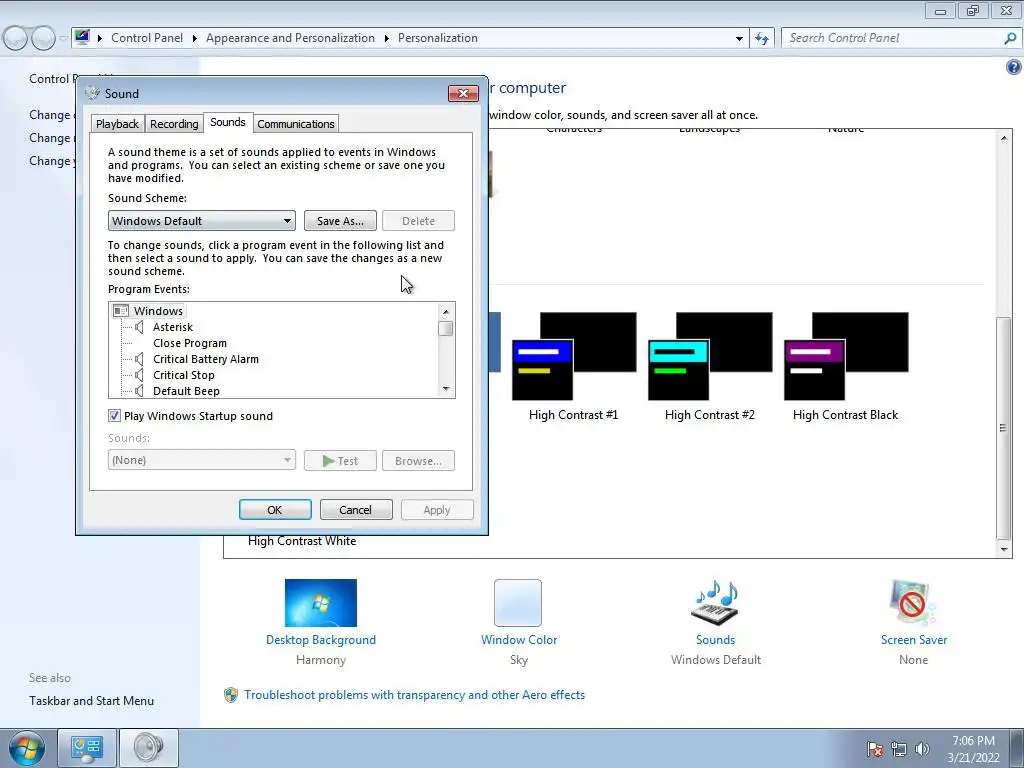Click the volume icon in system tray

tap(922, 749)
